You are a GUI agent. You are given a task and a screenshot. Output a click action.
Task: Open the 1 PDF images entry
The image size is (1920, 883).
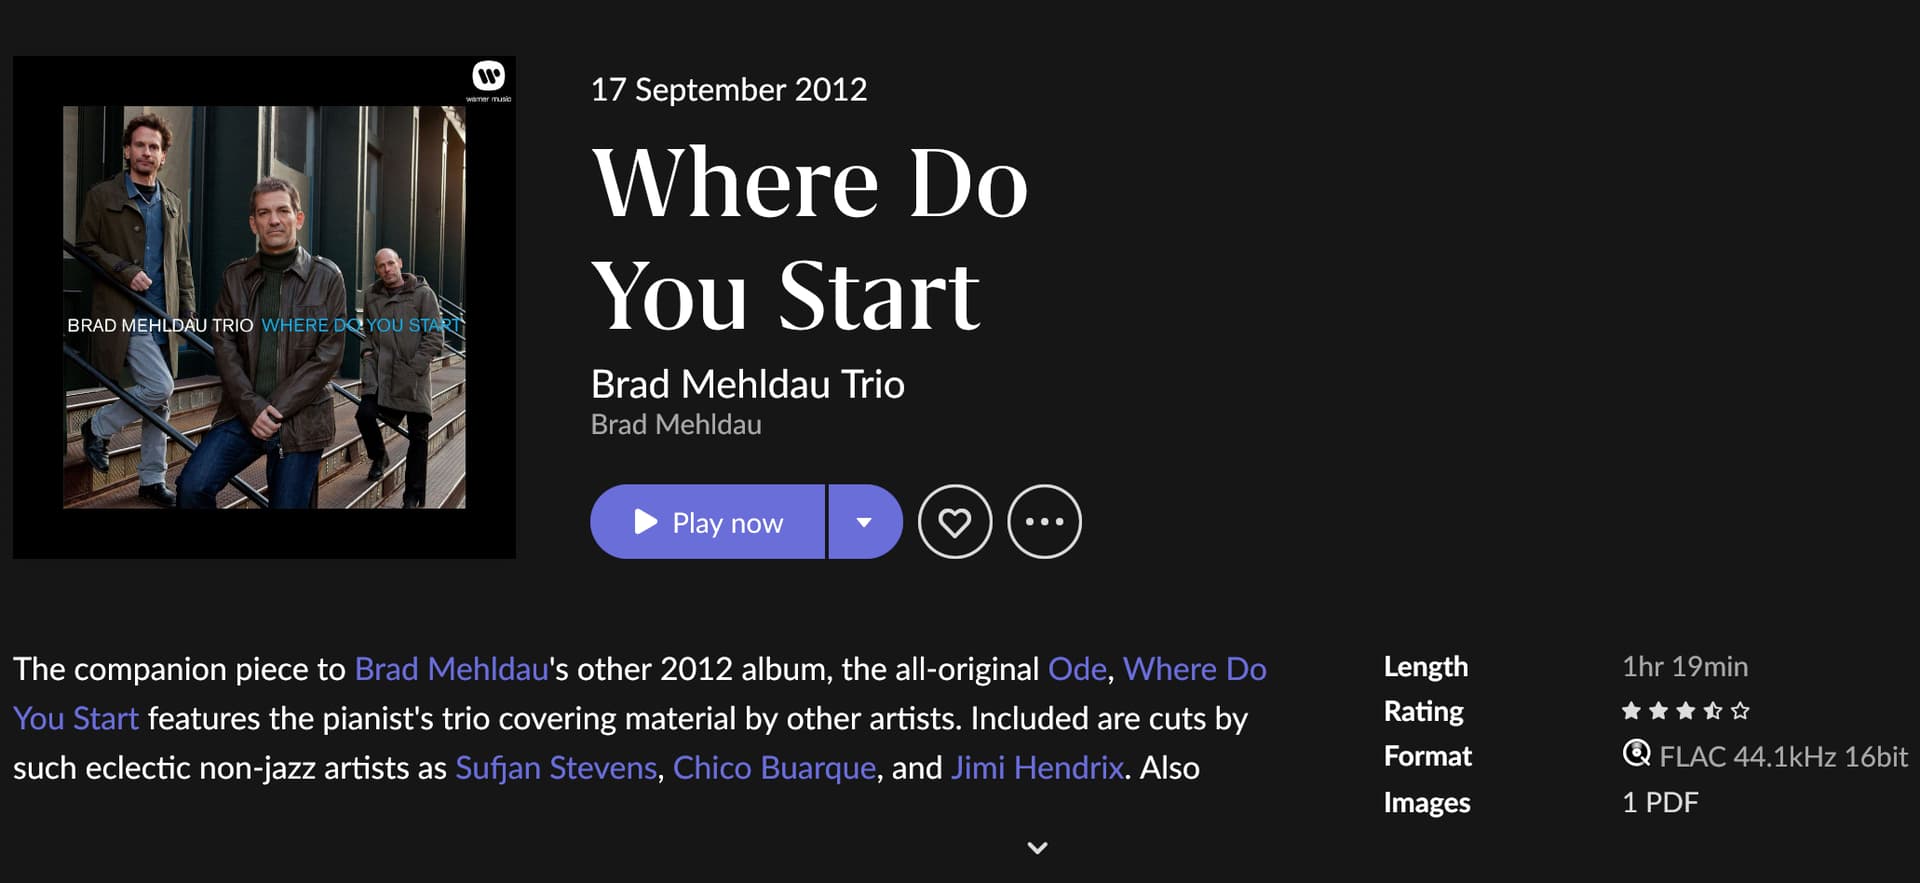[1660, 803]
